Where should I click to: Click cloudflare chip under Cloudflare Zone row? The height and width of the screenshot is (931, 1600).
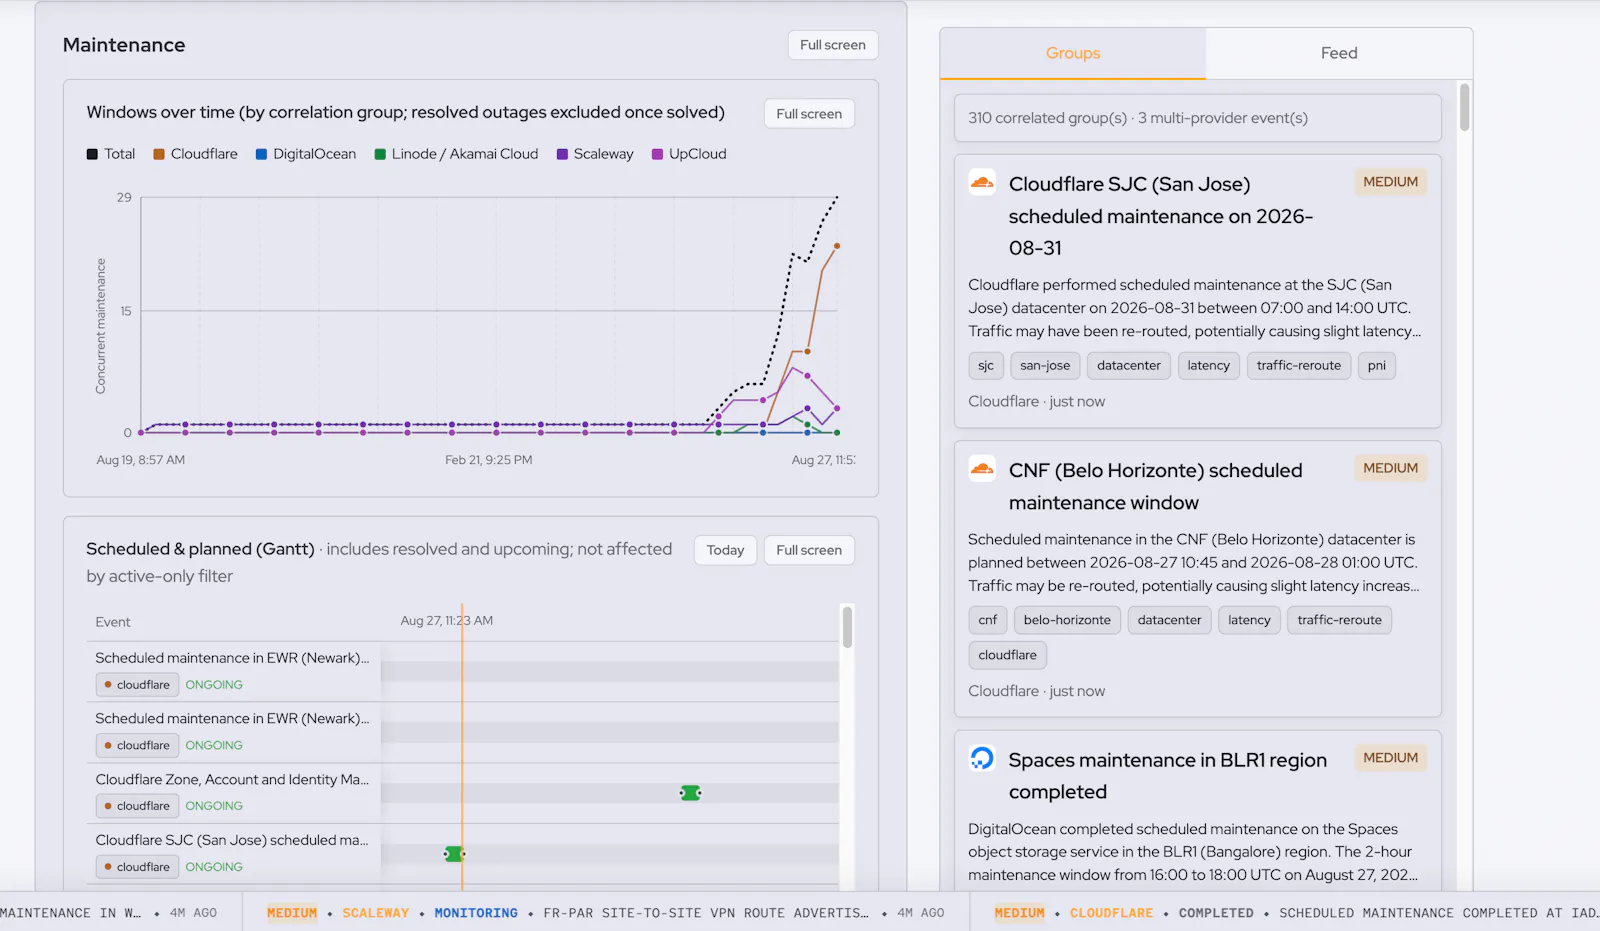pyautogui.click(x=137, y=806)
